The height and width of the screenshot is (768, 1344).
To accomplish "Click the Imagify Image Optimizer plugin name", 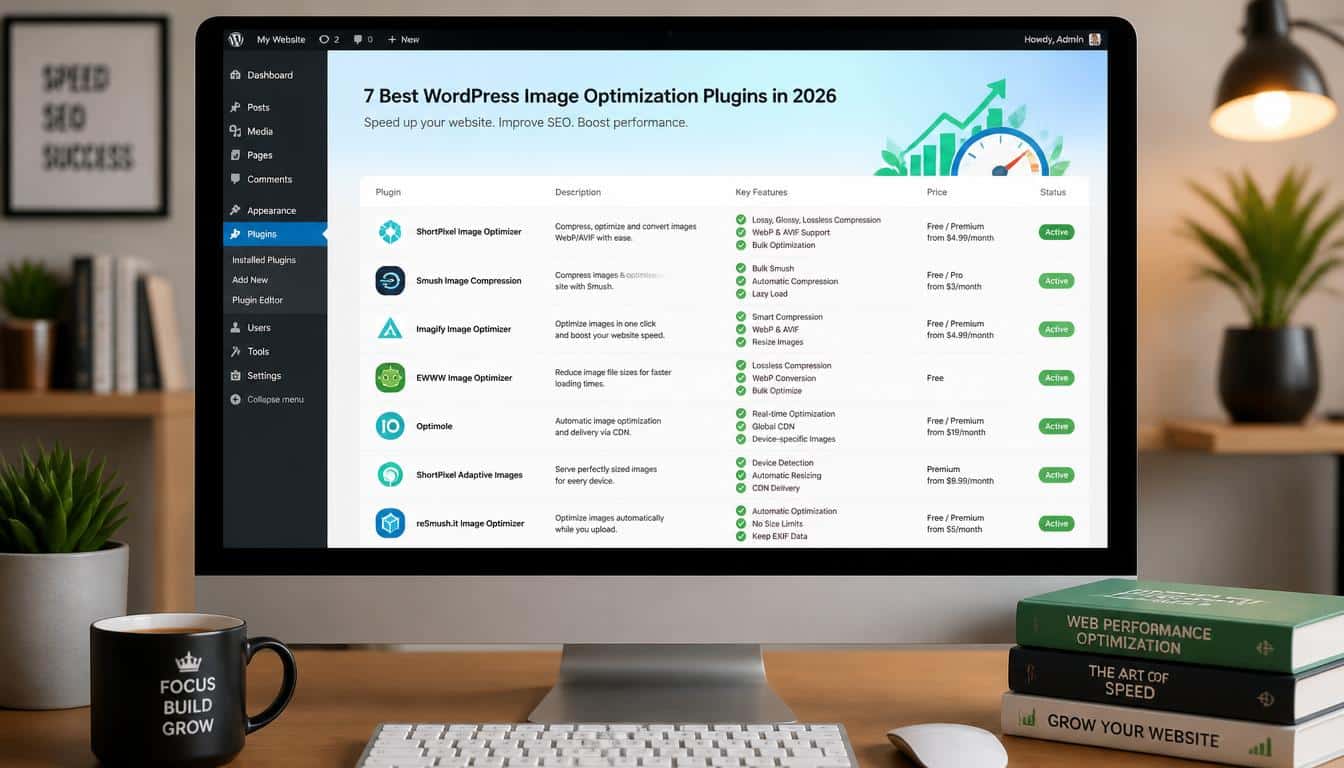I will click(x=464, y=329).
